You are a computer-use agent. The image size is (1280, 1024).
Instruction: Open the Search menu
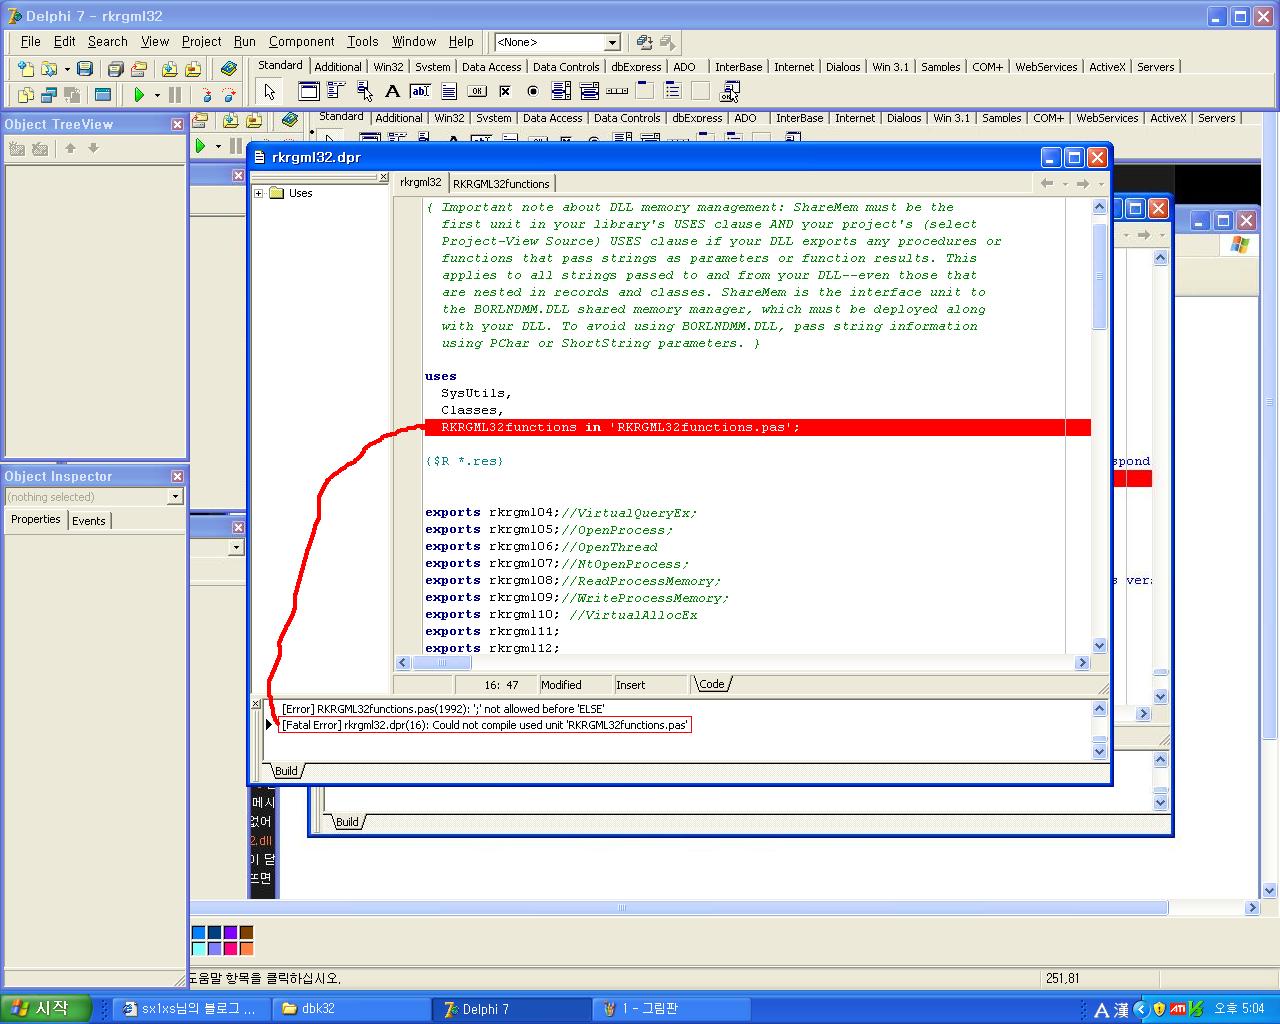point(107,41)
